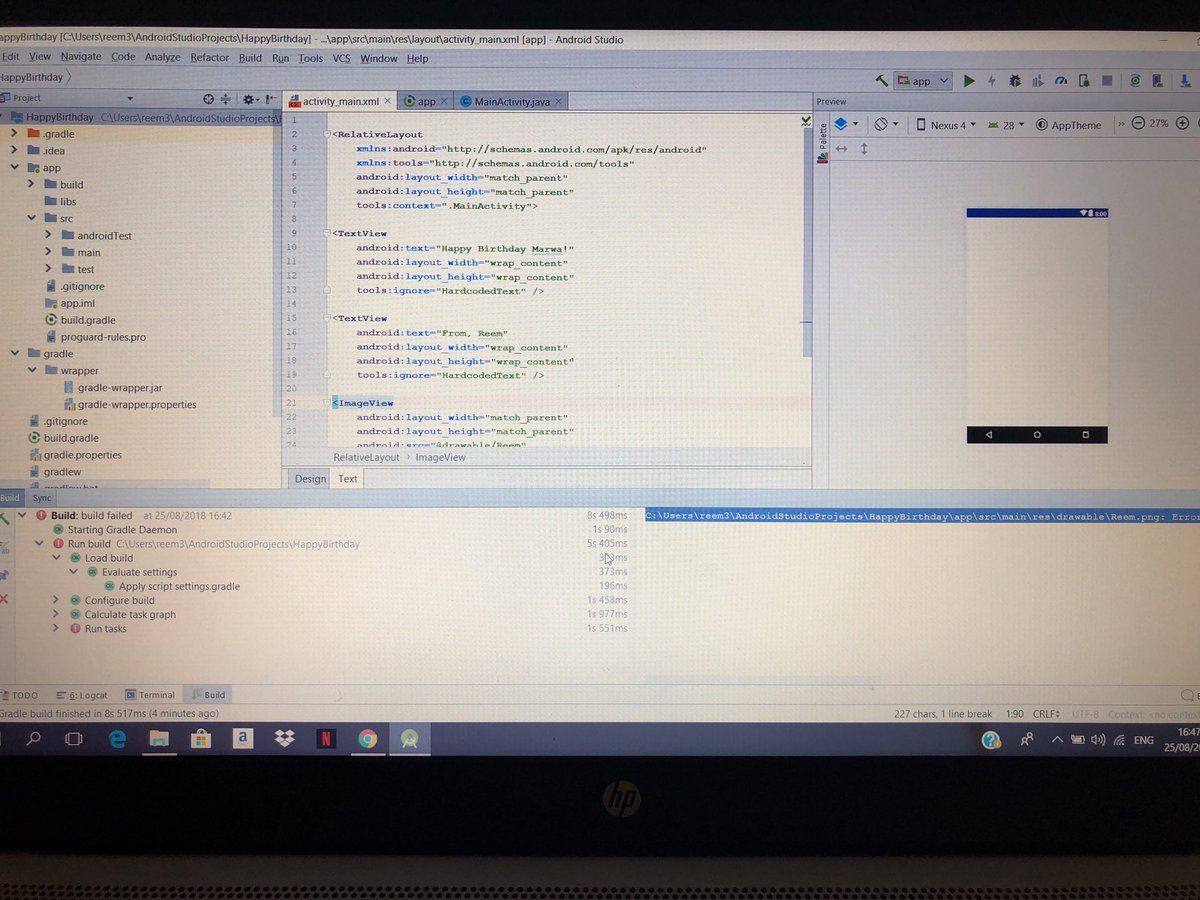
Task: Open API 28 version dropdown
Action: 1007,125
